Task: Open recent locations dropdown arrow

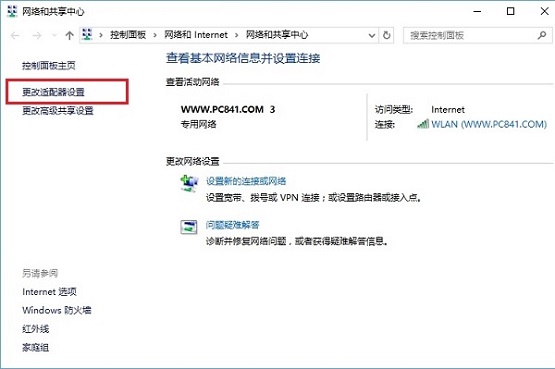Action: tap(54, 35)
